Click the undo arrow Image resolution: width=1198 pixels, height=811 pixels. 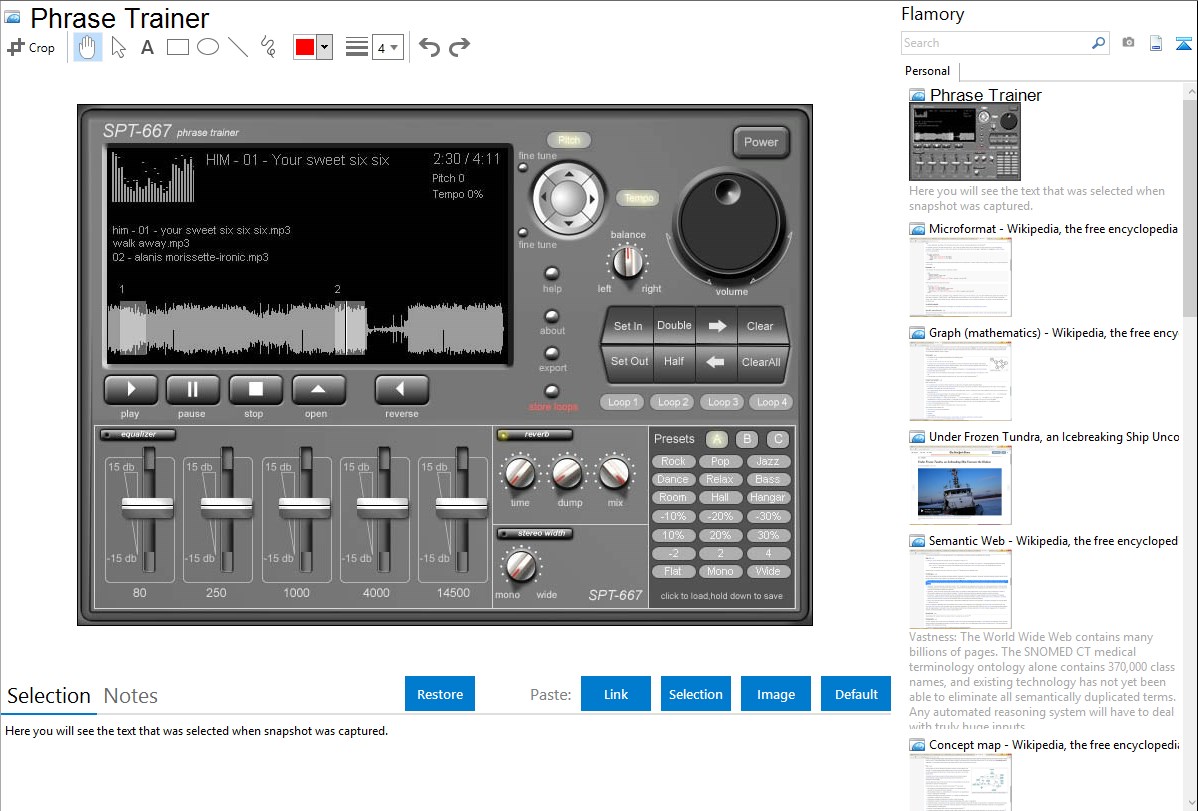(429, 47)
